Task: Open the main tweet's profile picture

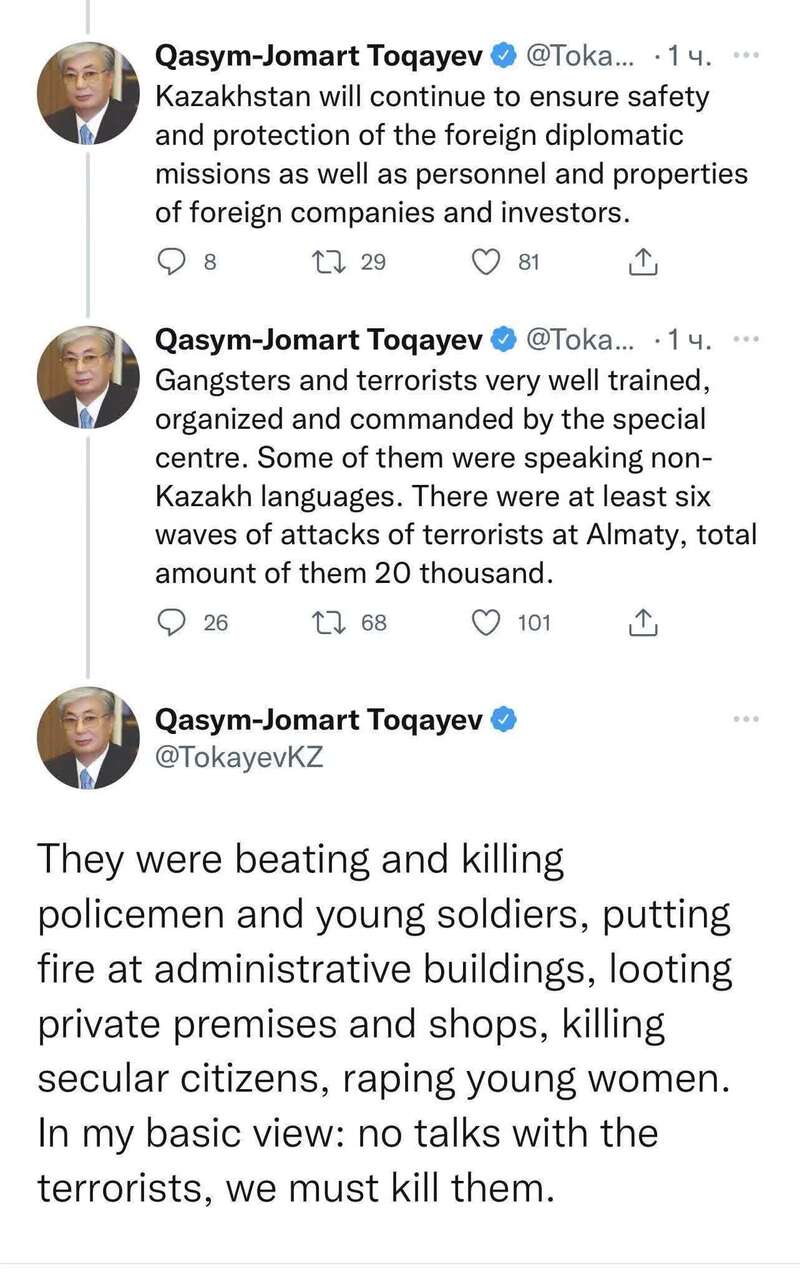Action: pos(88,737)
